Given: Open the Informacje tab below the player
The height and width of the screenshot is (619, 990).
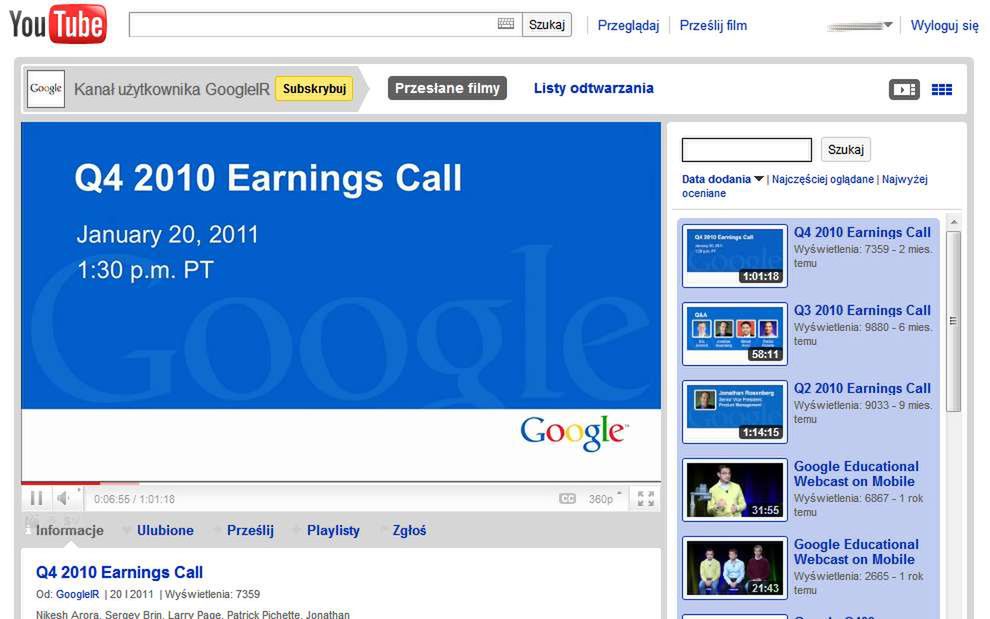Looking at the screenshot, I should (69, 530).
